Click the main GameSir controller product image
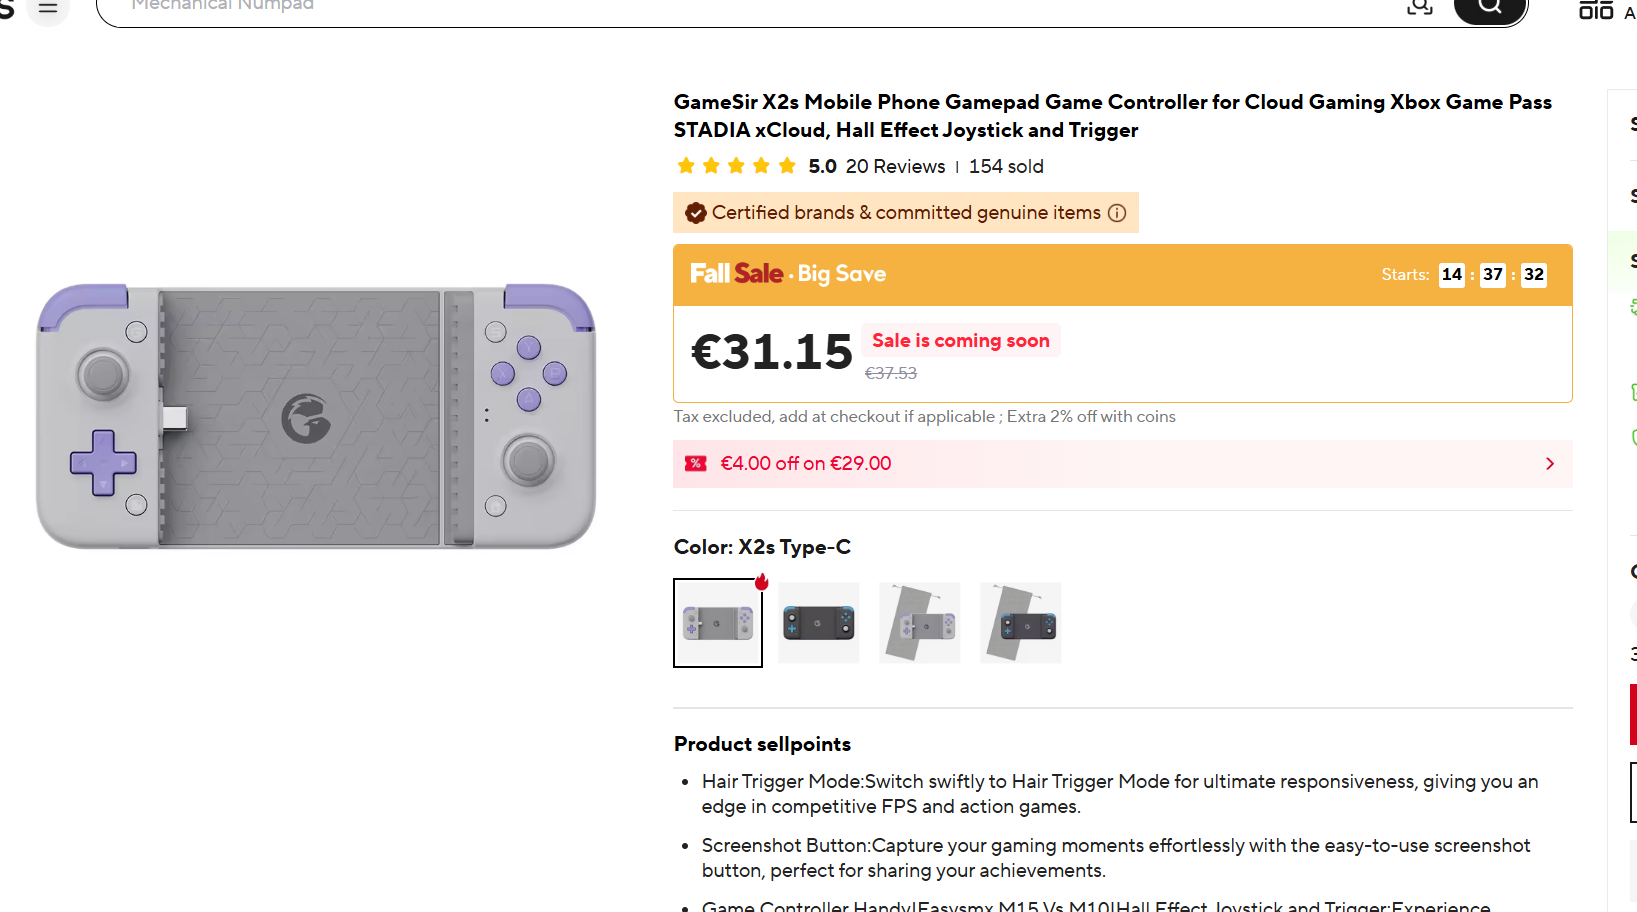The width and height of the screenshot is (1637, 912). coord(316,416)
